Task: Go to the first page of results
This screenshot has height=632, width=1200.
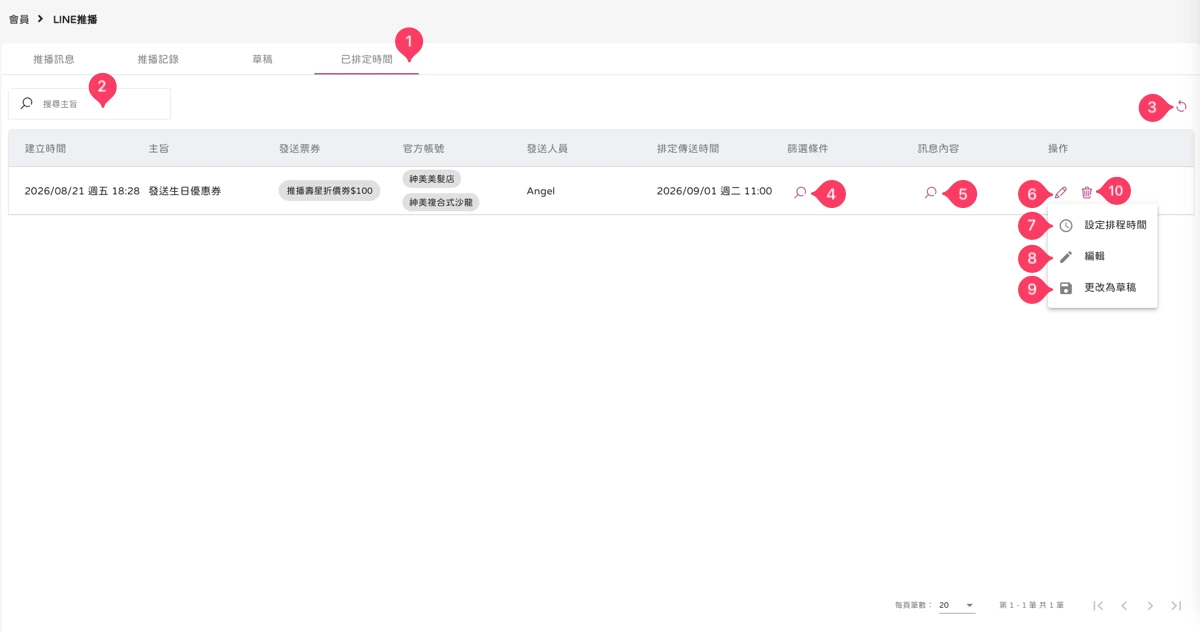Action: click(x=1098, y=605)
